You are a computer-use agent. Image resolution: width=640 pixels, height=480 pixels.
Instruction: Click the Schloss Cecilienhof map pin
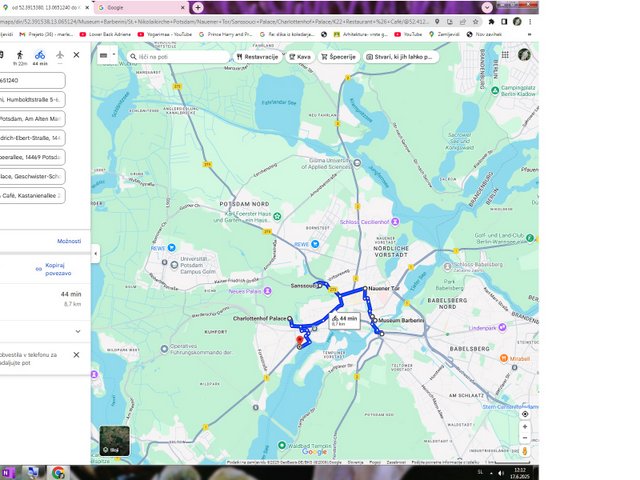coord(395,222)
